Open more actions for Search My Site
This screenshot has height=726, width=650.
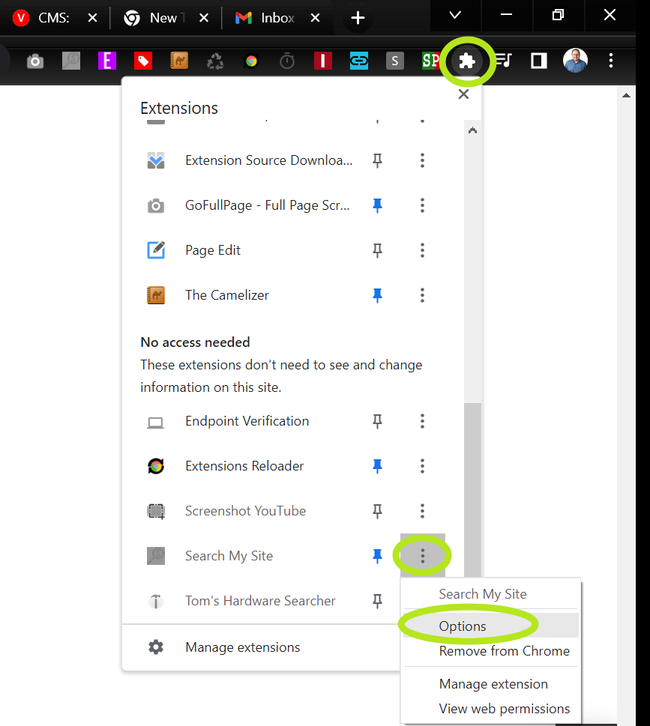422,556
